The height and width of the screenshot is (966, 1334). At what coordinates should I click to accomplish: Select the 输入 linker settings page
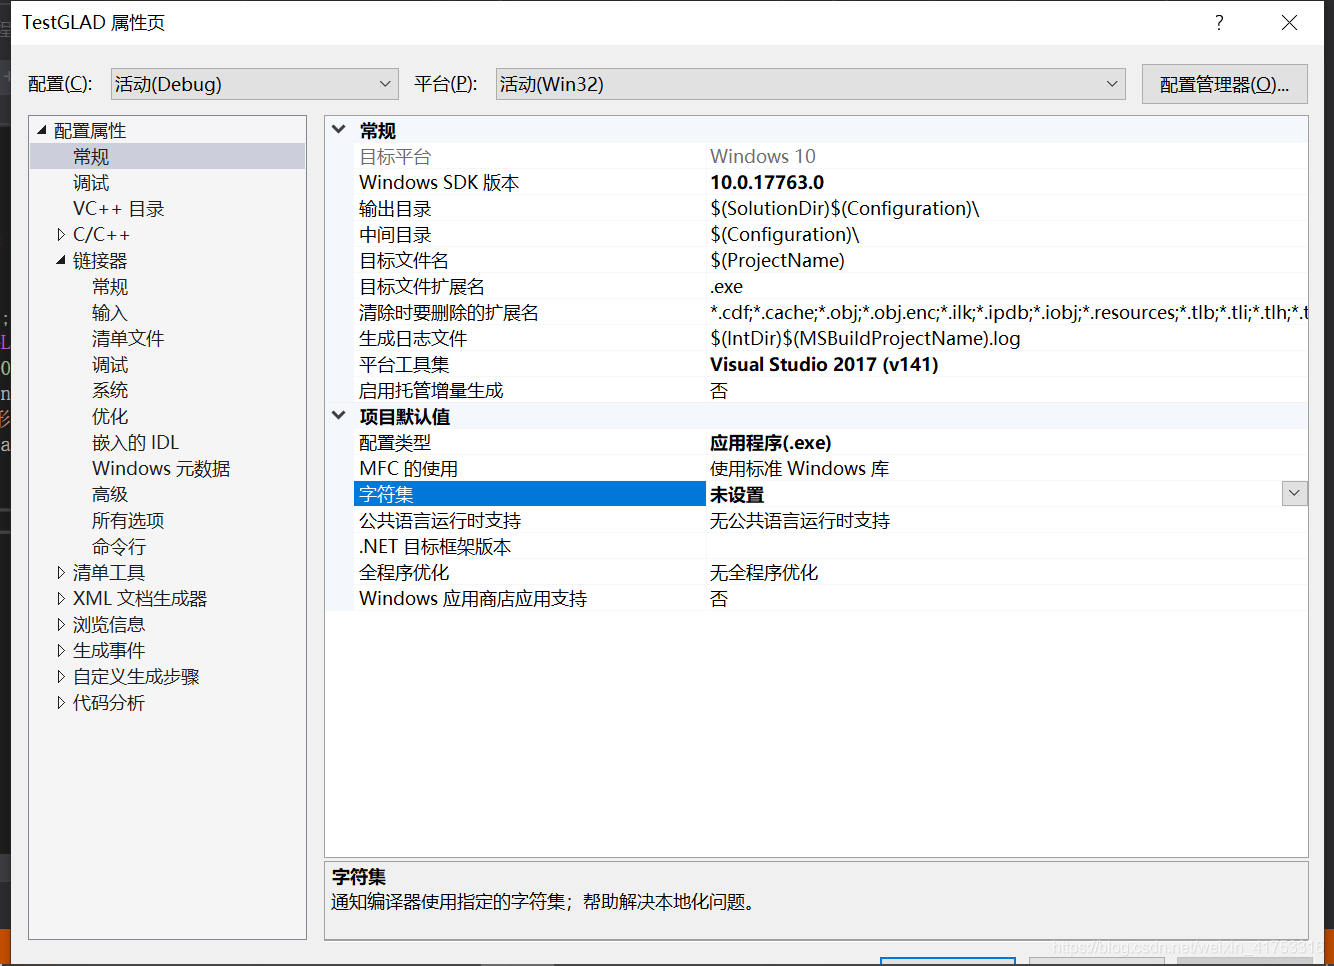110,312
